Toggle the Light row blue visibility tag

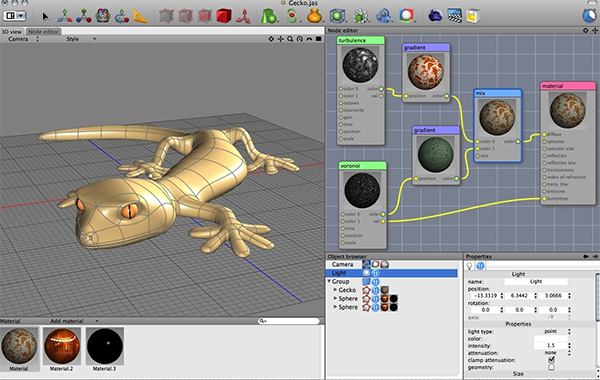(x=376, y=273)
